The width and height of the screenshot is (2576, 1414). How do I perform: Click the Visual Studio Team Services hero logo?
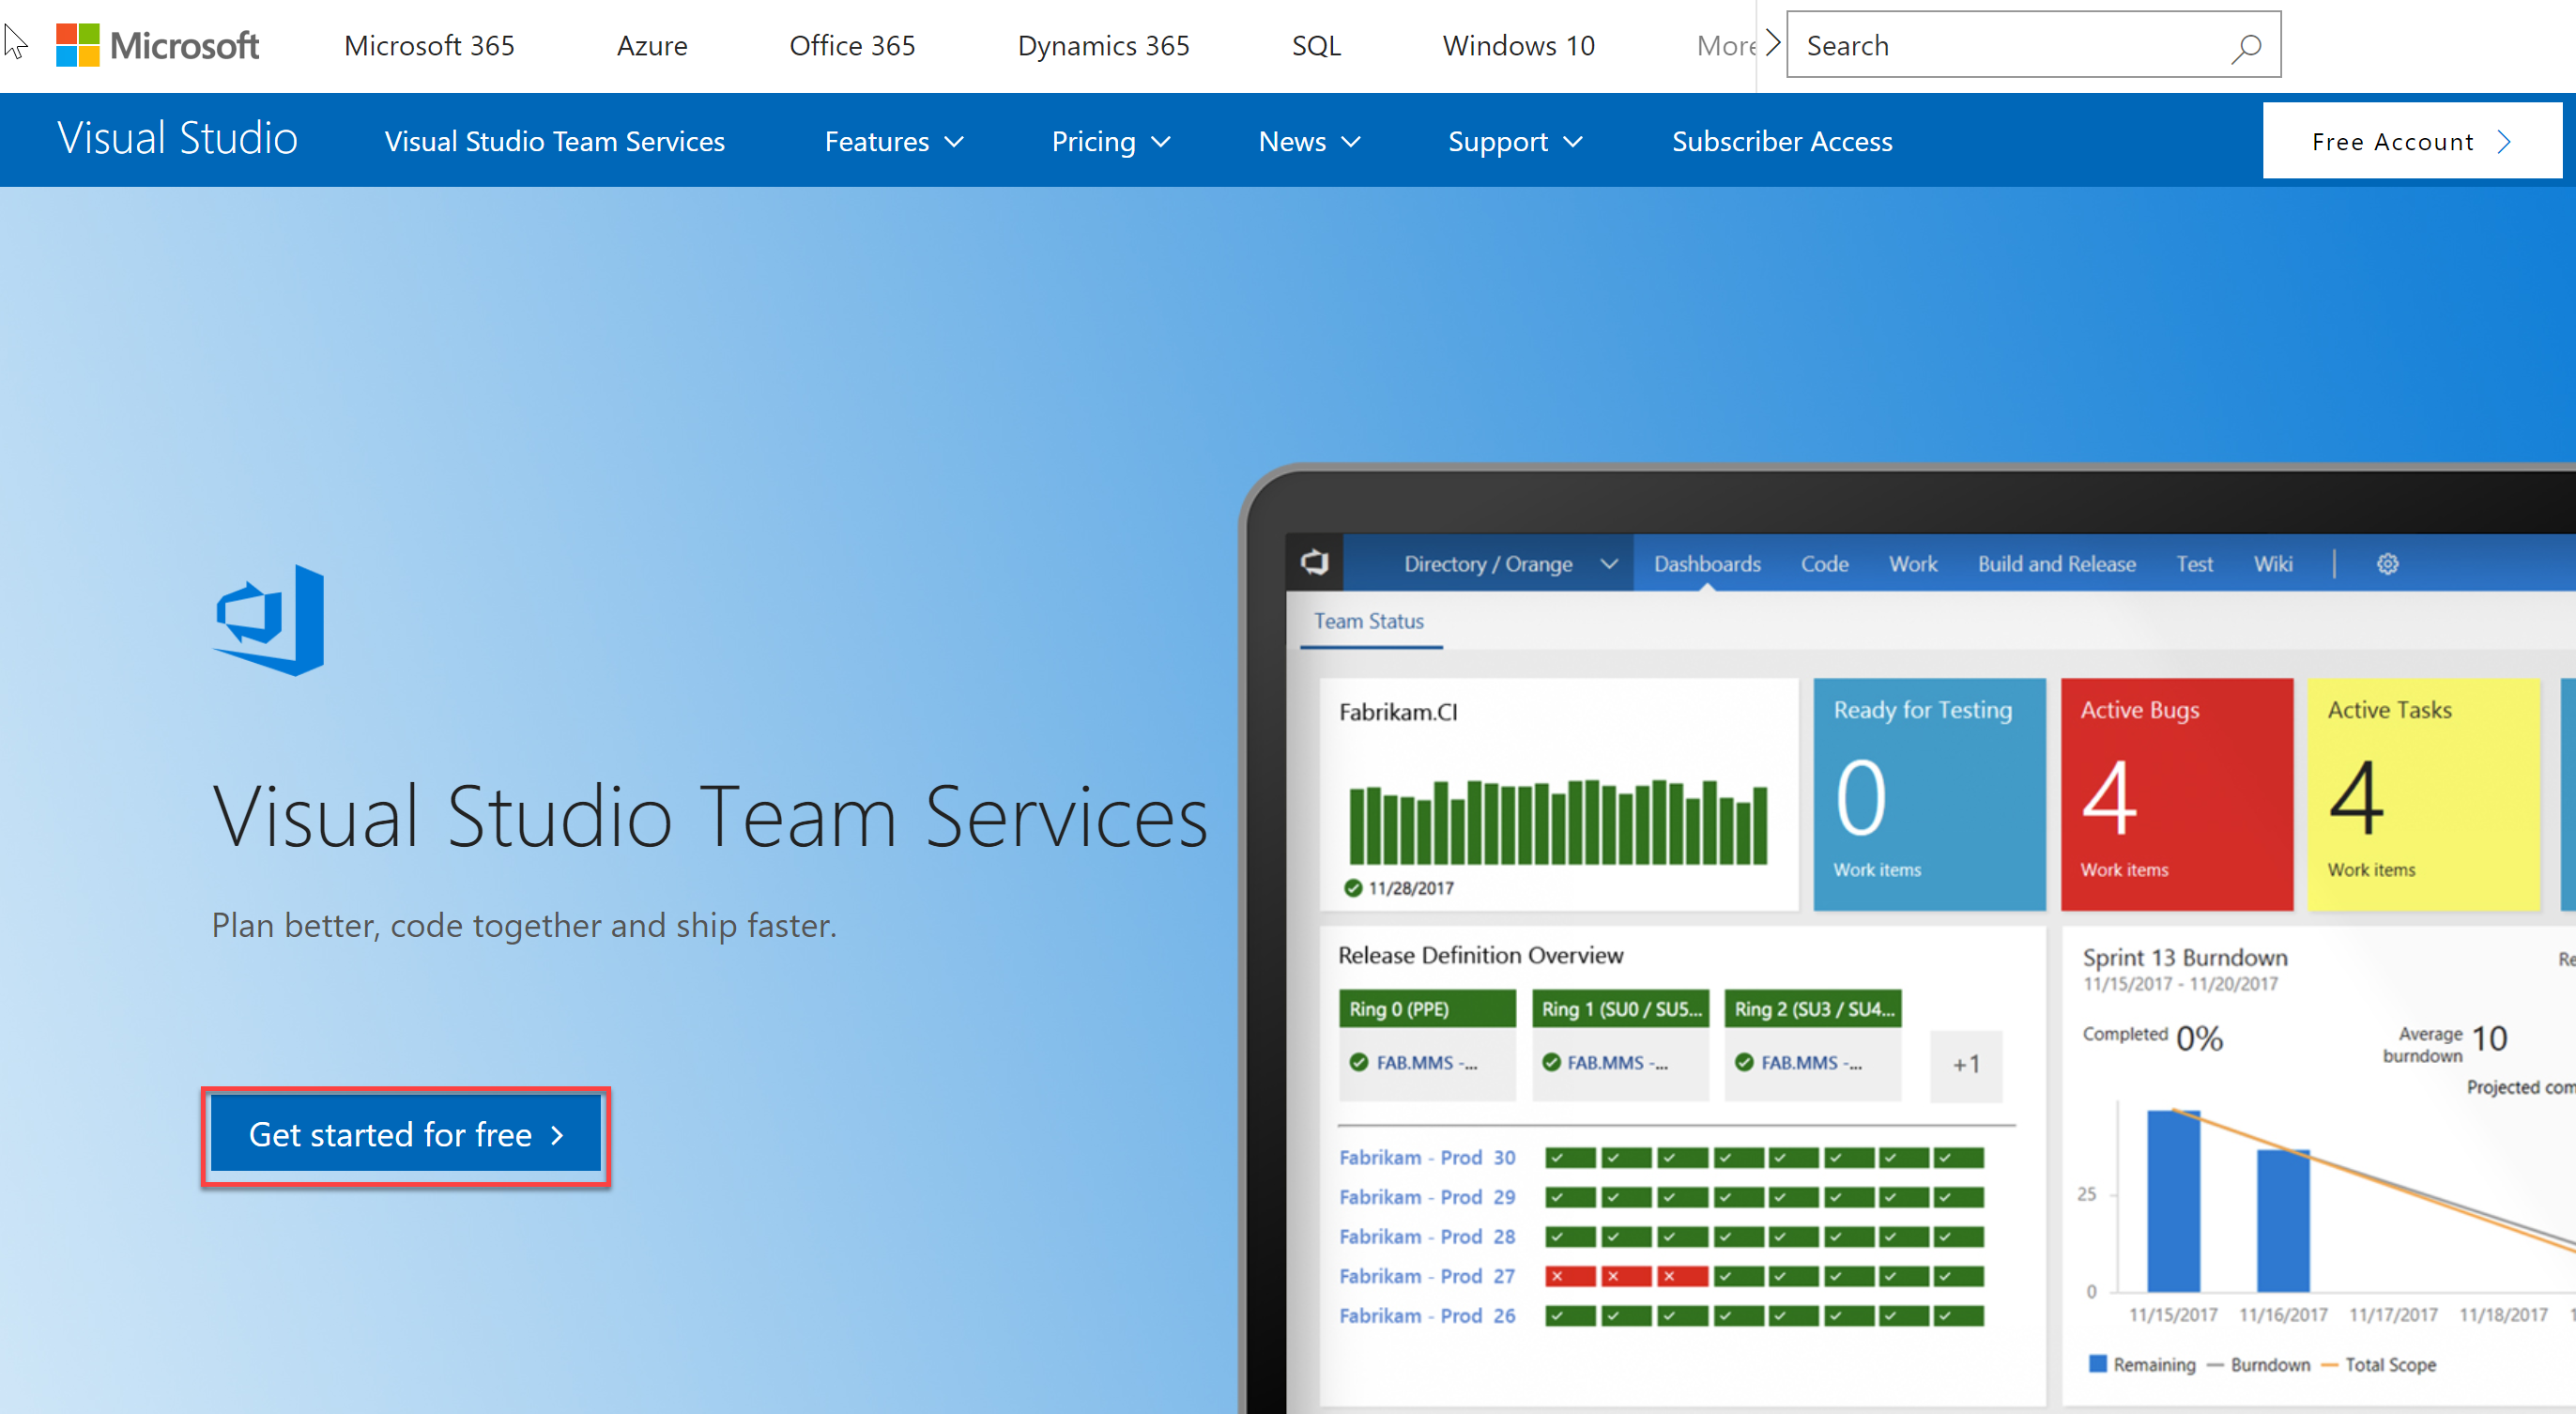pos(269,620)
